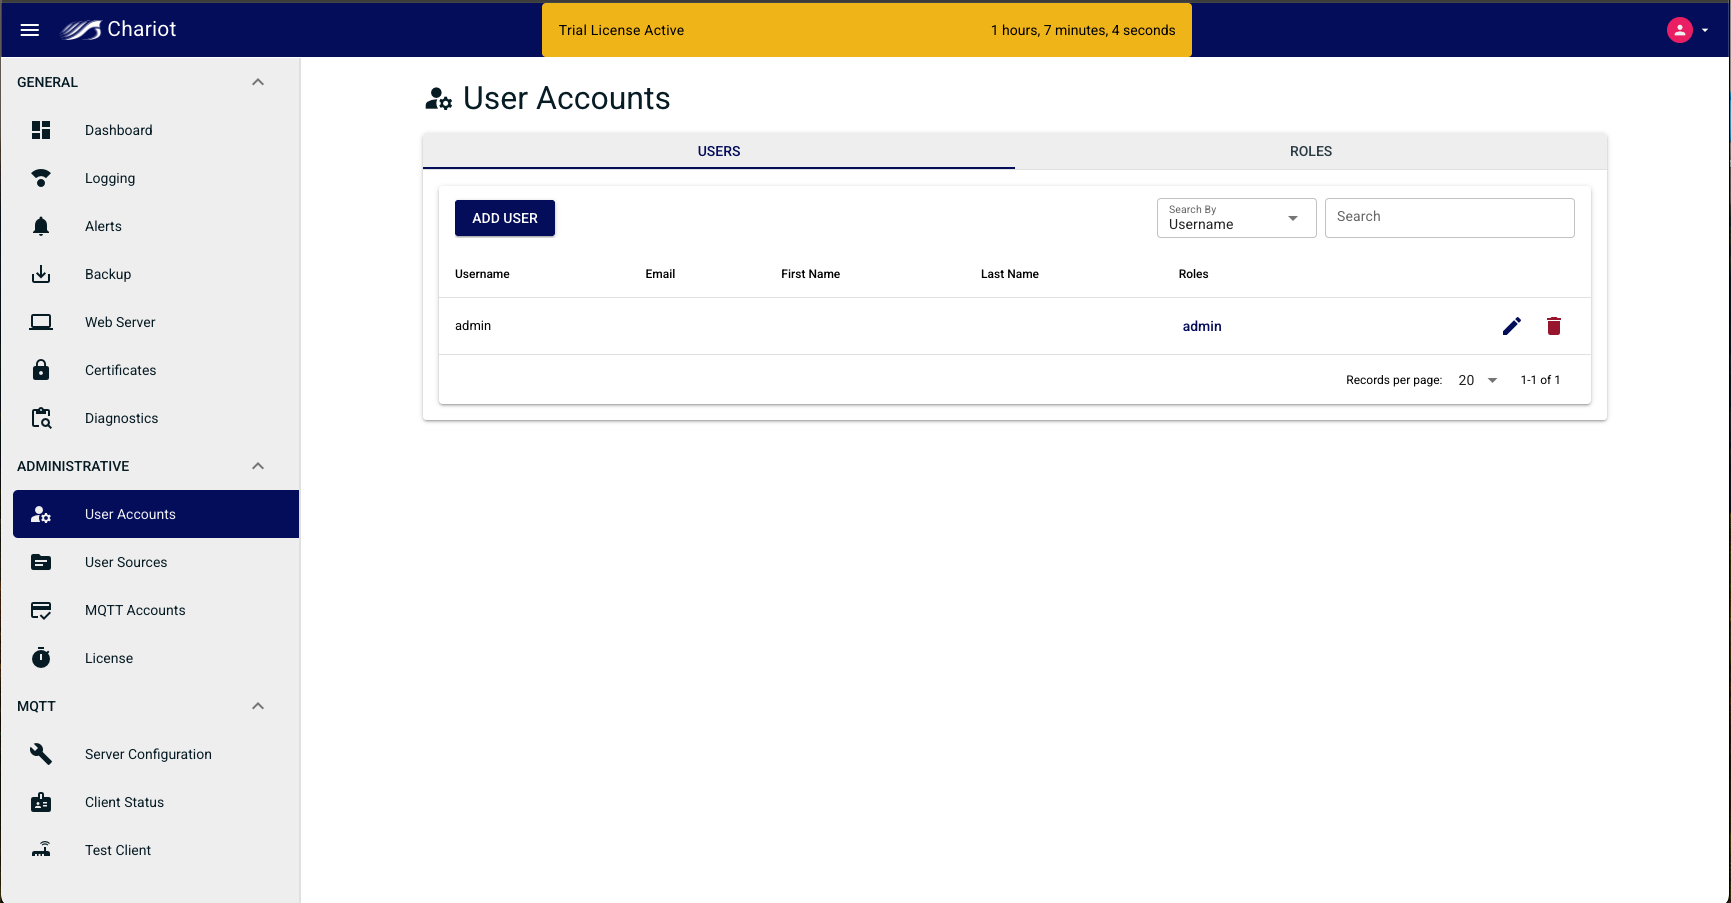Follow the admin role link
The width and height of the screenshot is (1731, 903).
point(1202,326)
